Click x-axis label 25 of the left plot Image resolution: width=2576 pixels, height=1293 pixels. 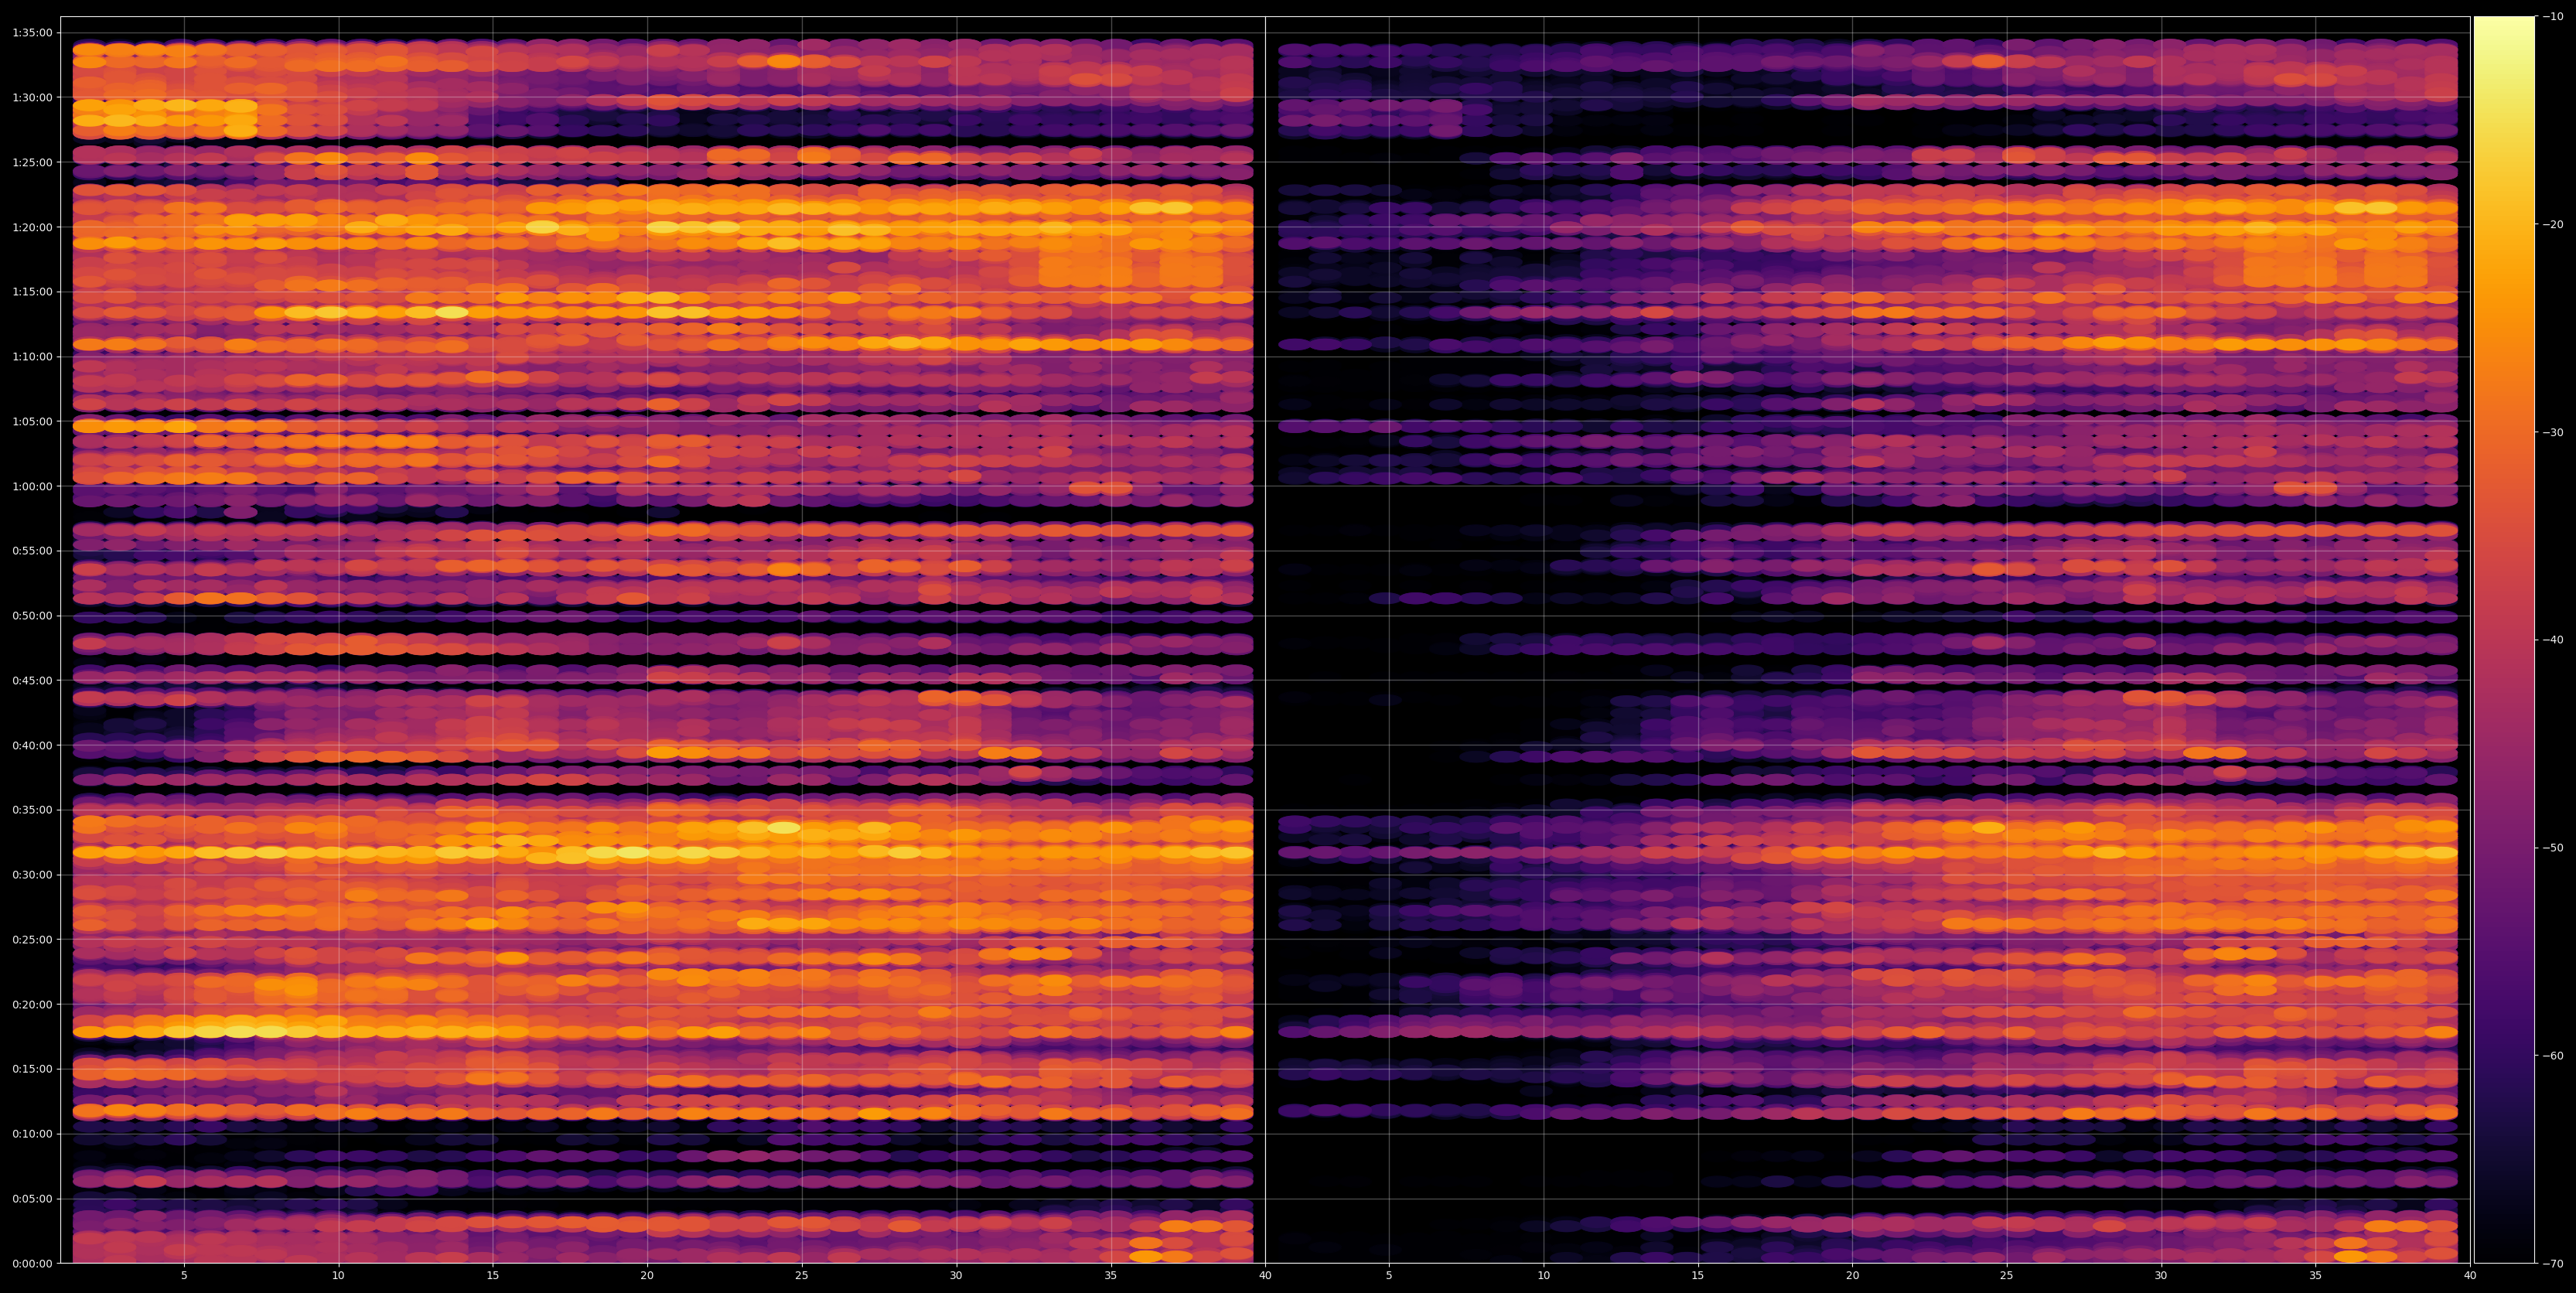802,1276
